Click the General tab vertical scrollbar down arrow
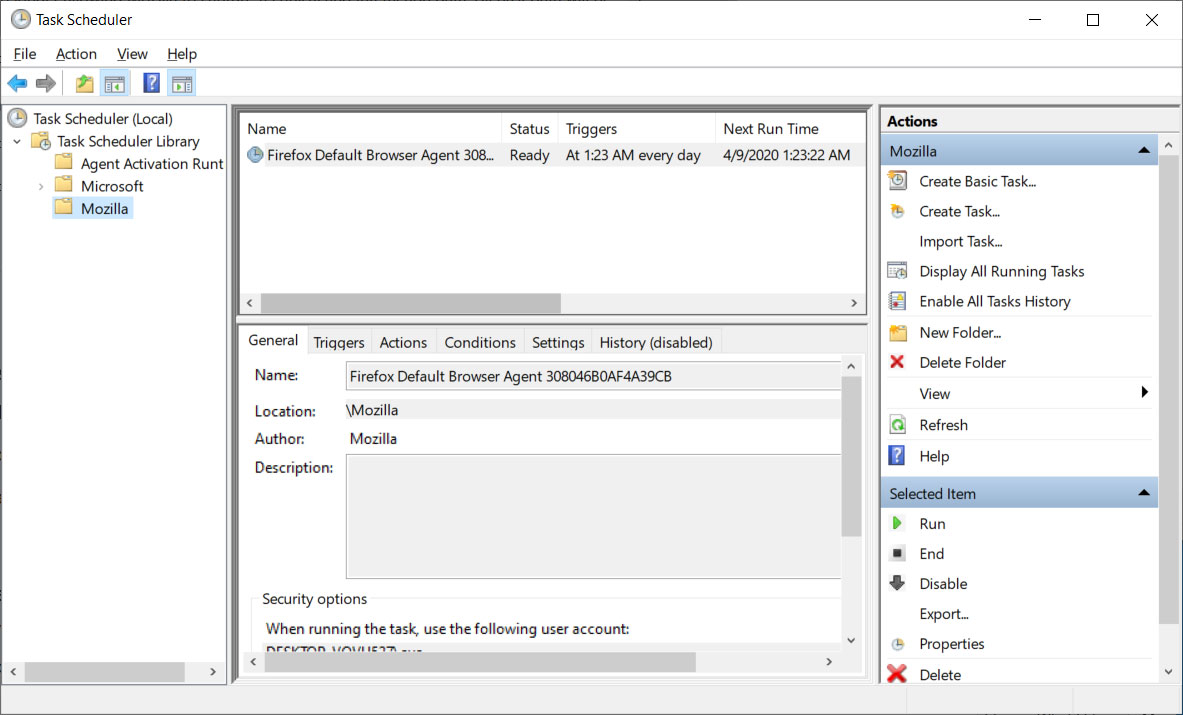This screenshot has width=1183, height=715. coord(851,640)
